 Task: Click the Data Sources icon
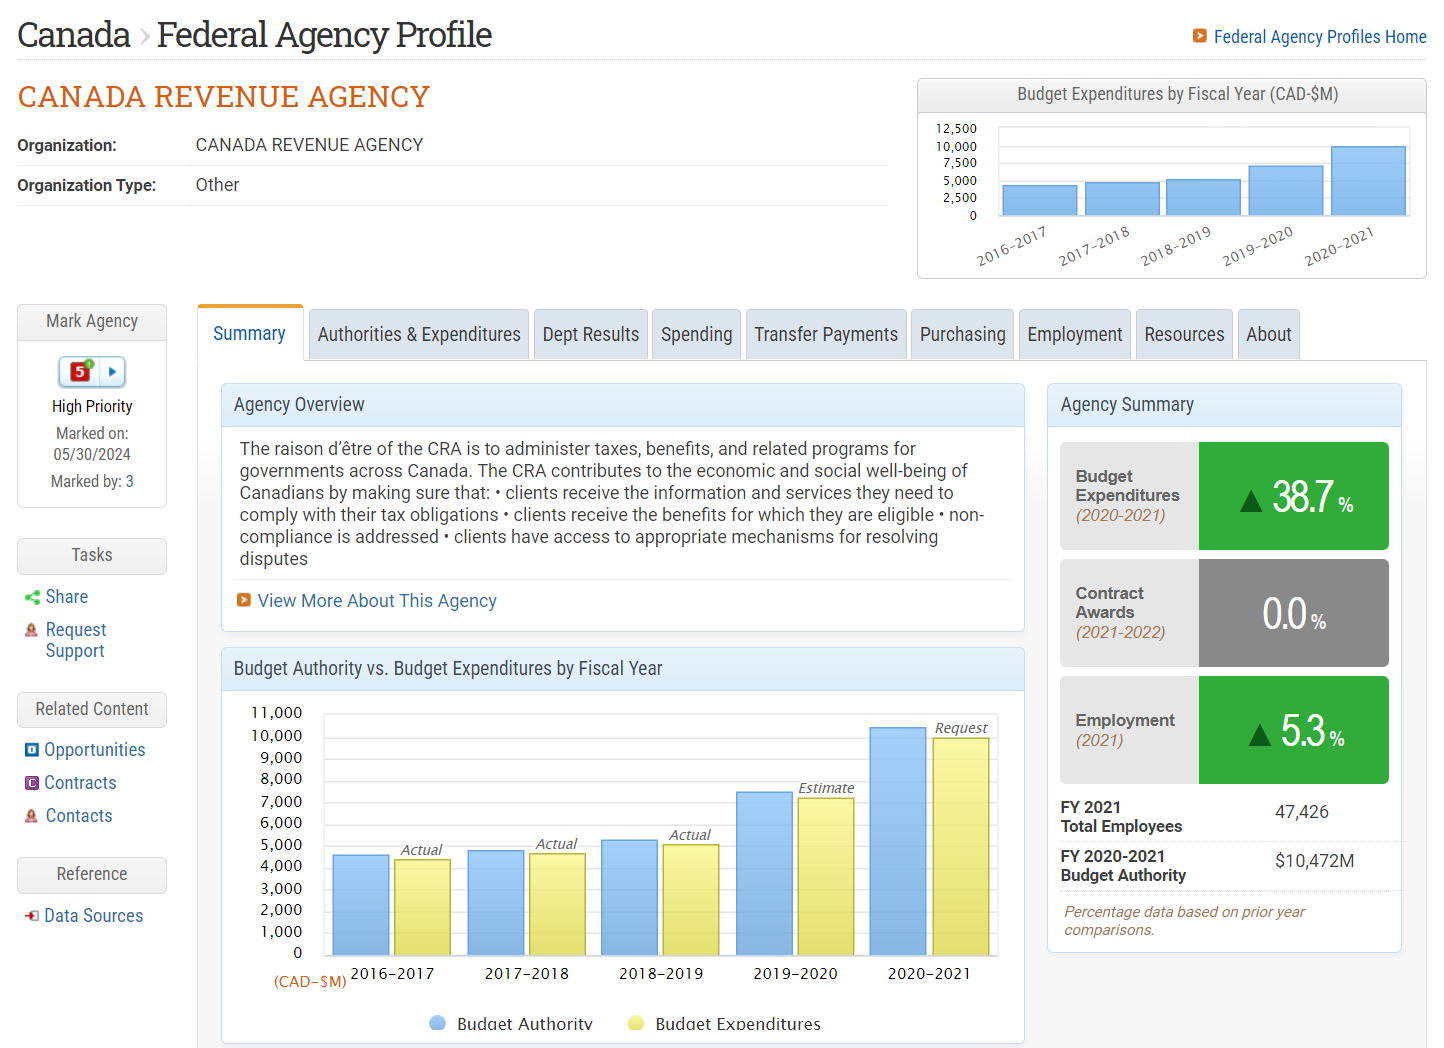[x=32, y=916]
